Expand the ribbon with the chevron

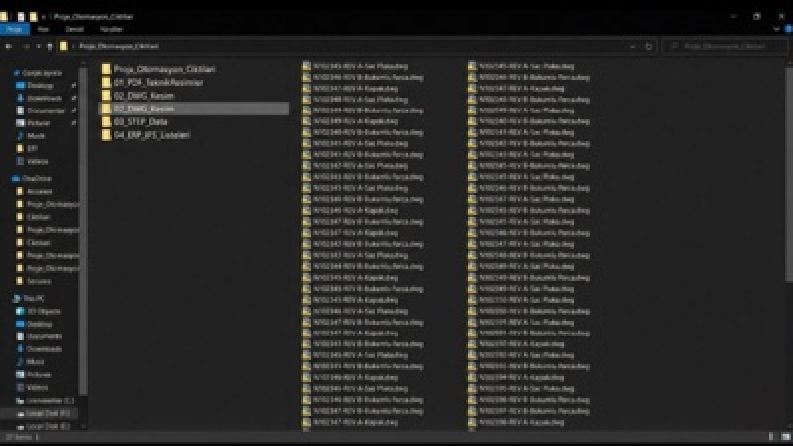776,29
